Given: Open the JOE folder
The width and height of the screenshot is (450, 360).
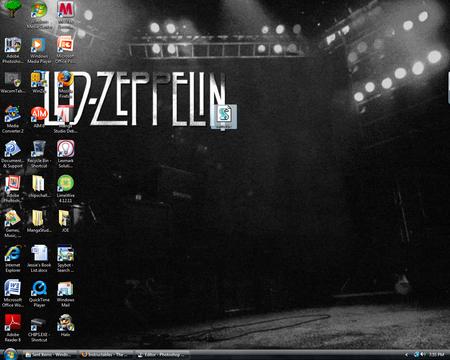Looking at the screenshot, I should pyautogui.click(x=65, y=221).
